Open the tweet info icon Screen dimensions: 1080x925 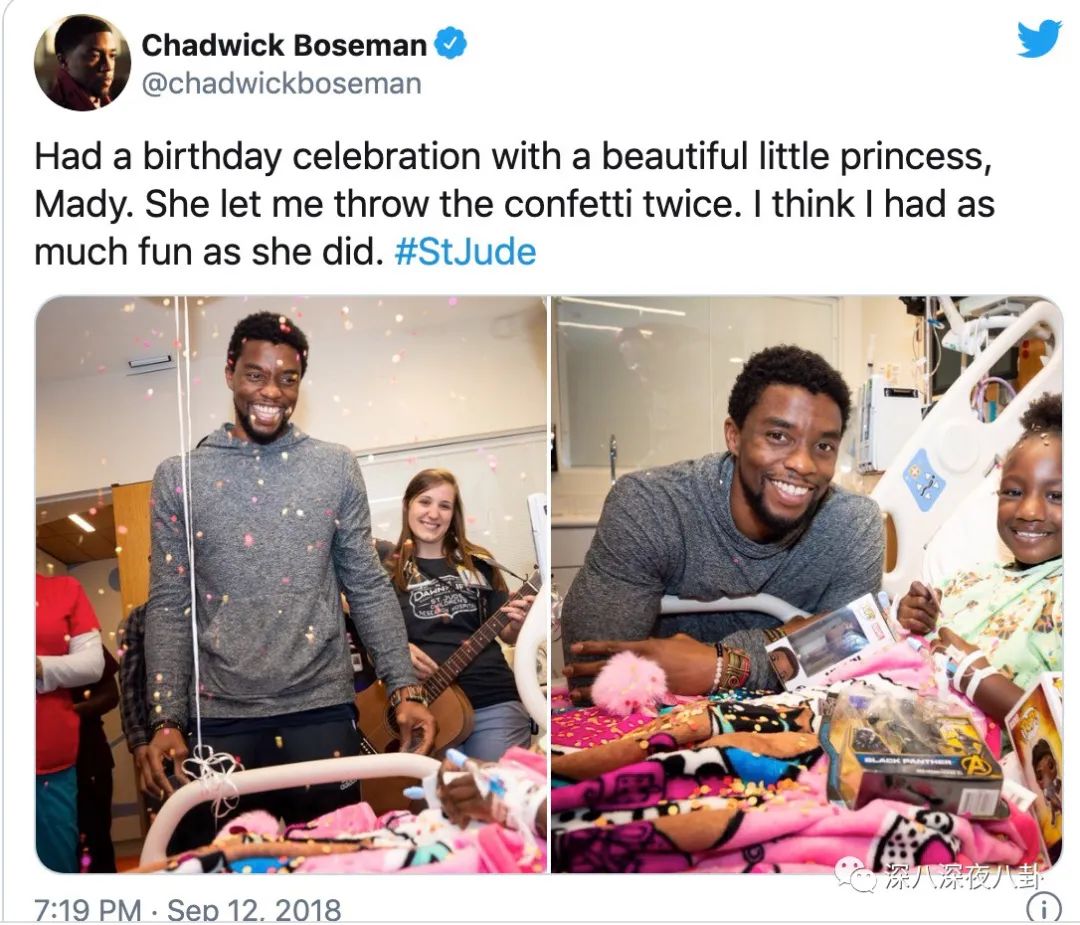(1041, 909)
